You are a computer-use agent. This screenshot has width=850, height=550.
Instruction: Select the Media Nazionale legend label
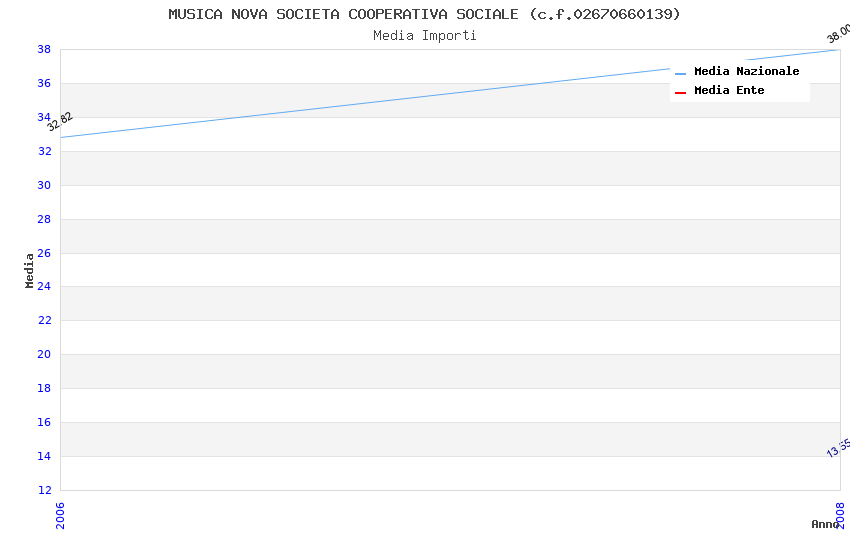pyautogui.click(x=746, y=72)
